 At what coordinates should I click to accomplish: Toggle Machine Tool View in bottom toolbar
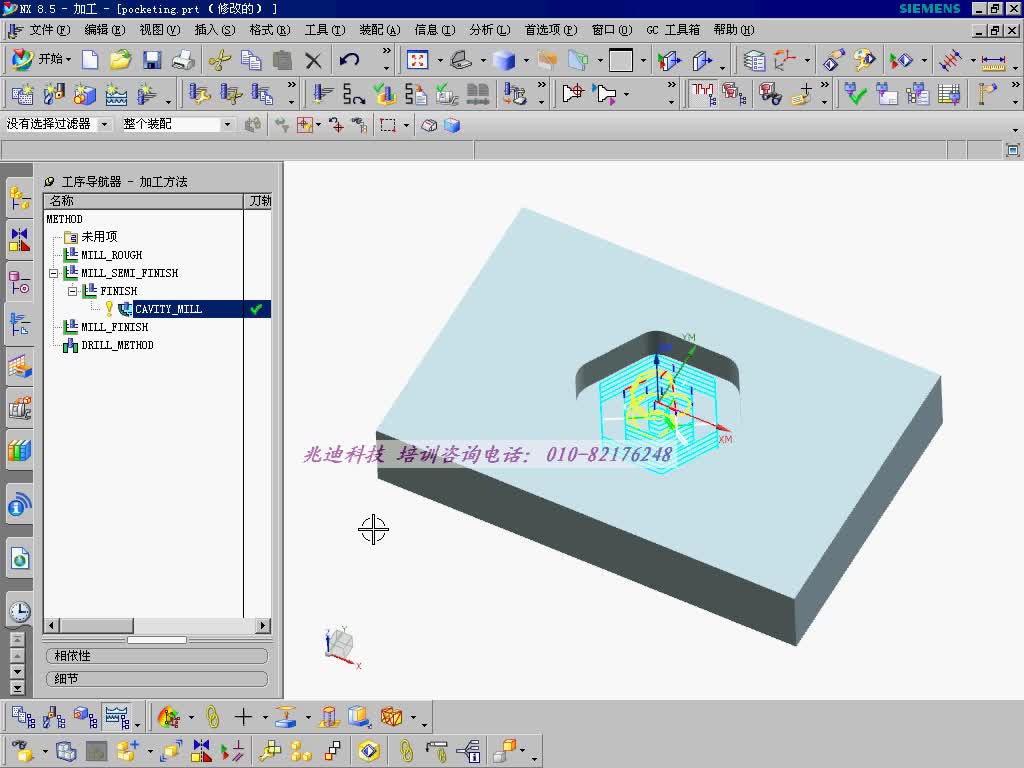[x=54, y=717]
